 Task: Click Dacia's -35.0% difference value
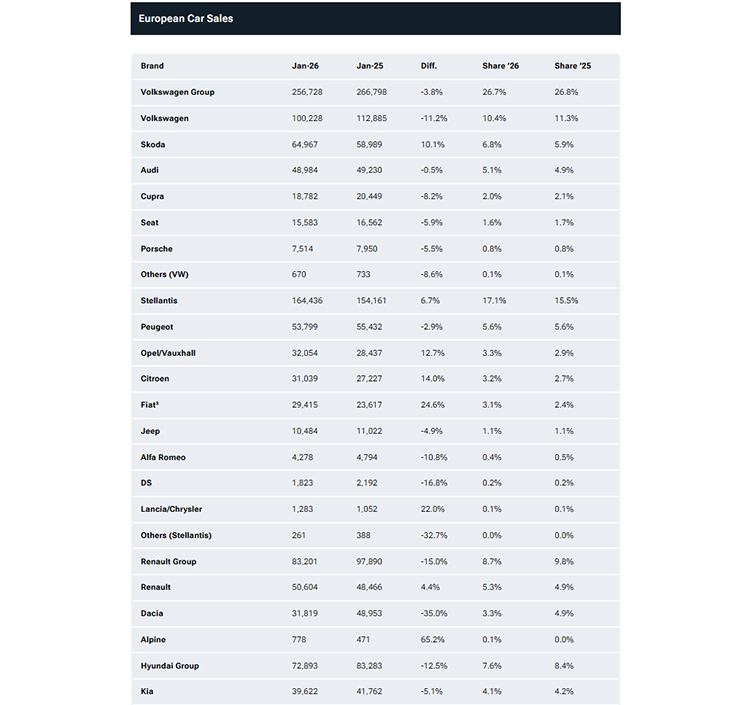pos(435,613)
